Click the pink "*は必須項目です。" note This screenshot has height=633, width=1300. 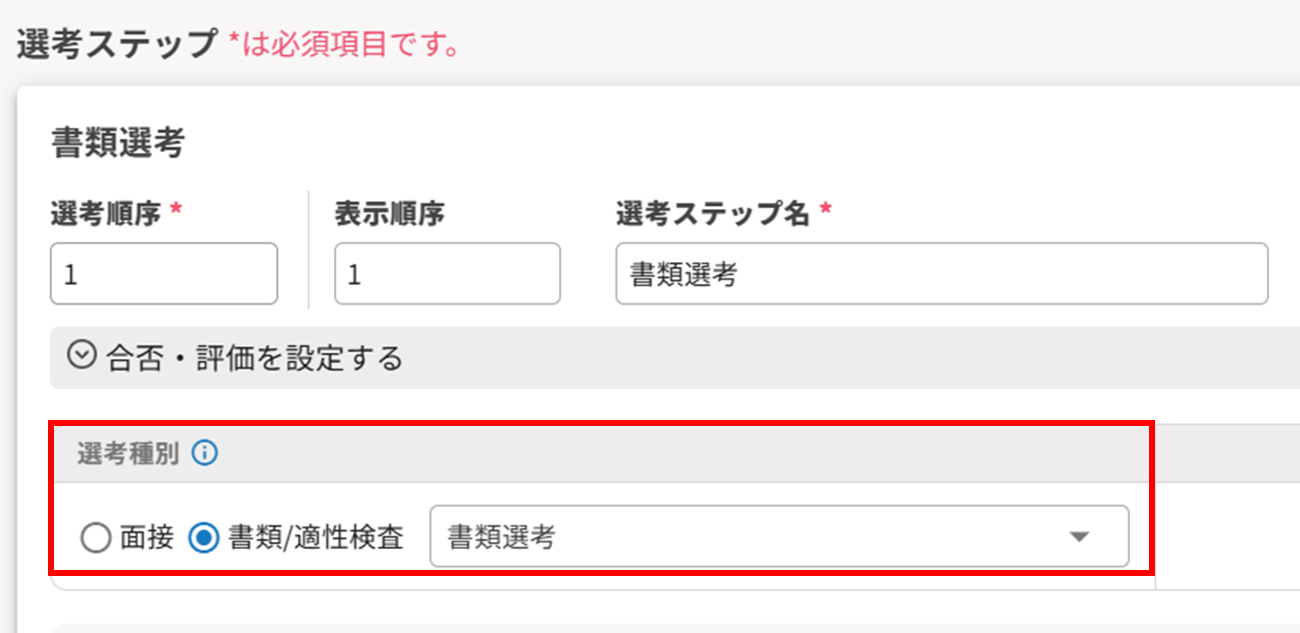pyautogui.click(x=344, y=46)
